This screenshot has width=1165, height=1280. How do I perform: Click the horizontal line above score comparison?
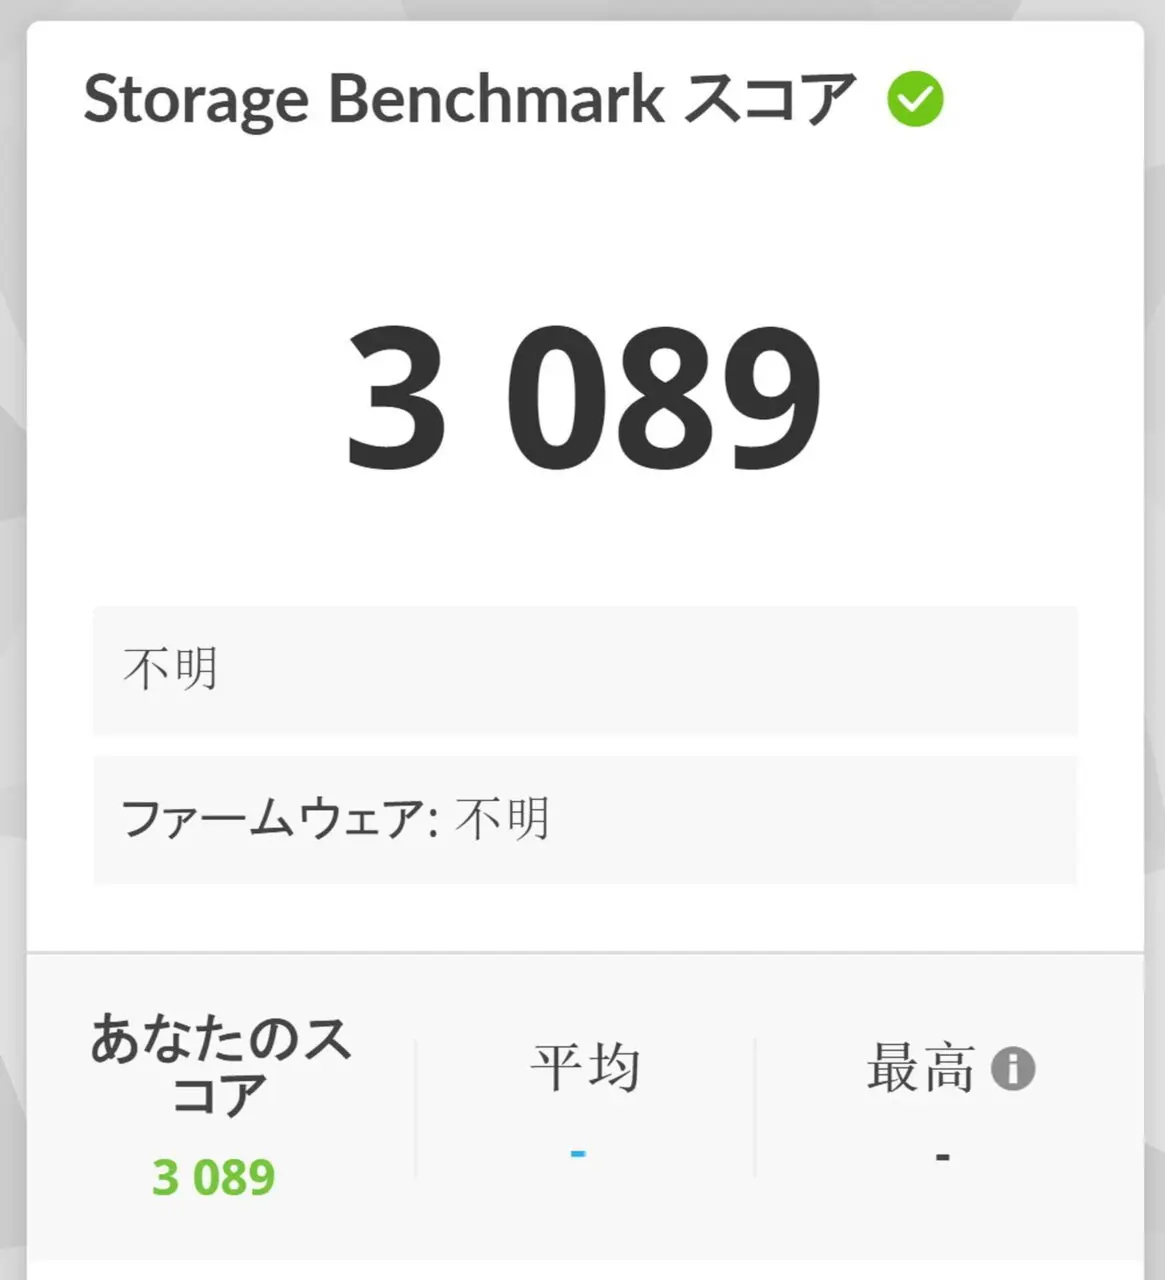[585, 952]
